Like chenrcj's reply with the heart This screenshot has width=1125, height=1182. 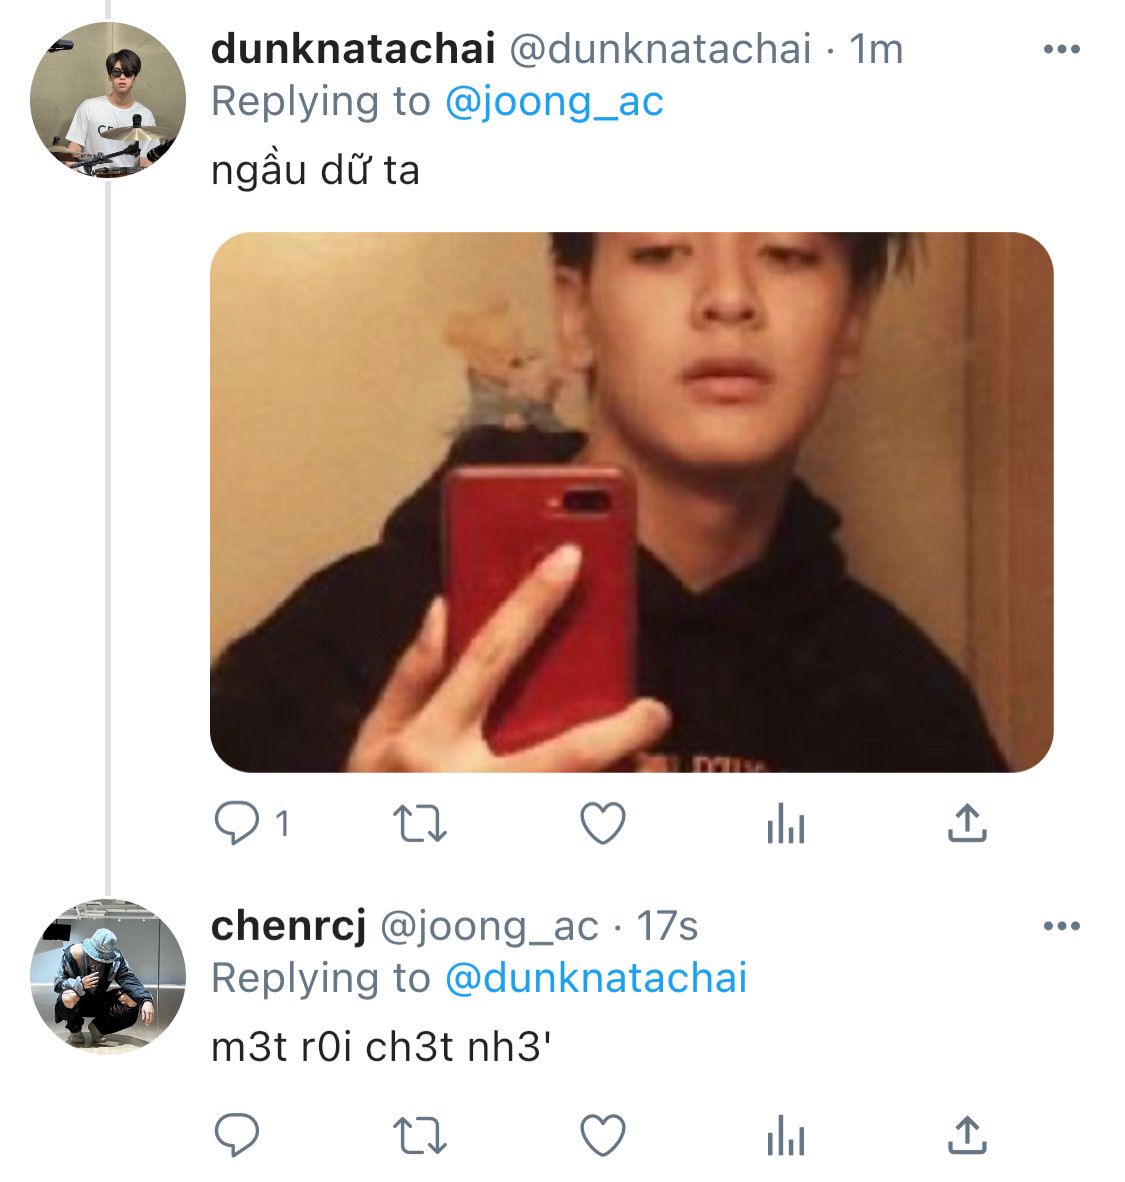pyautogui.click(x=602, y=1135)
